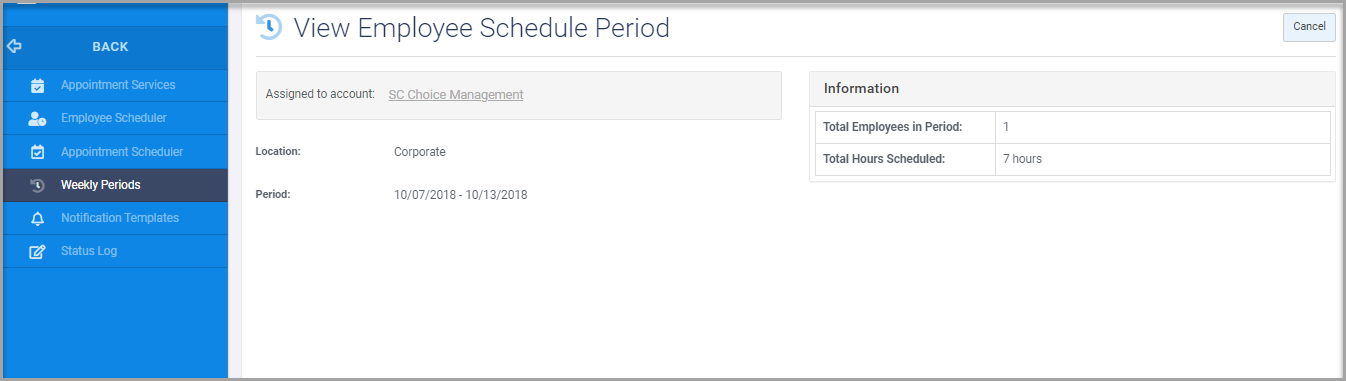Image resolution: width=1346 pixels, height=381 pixels.
Task: Click the Information panel header
Action: tap(1072, 89)
